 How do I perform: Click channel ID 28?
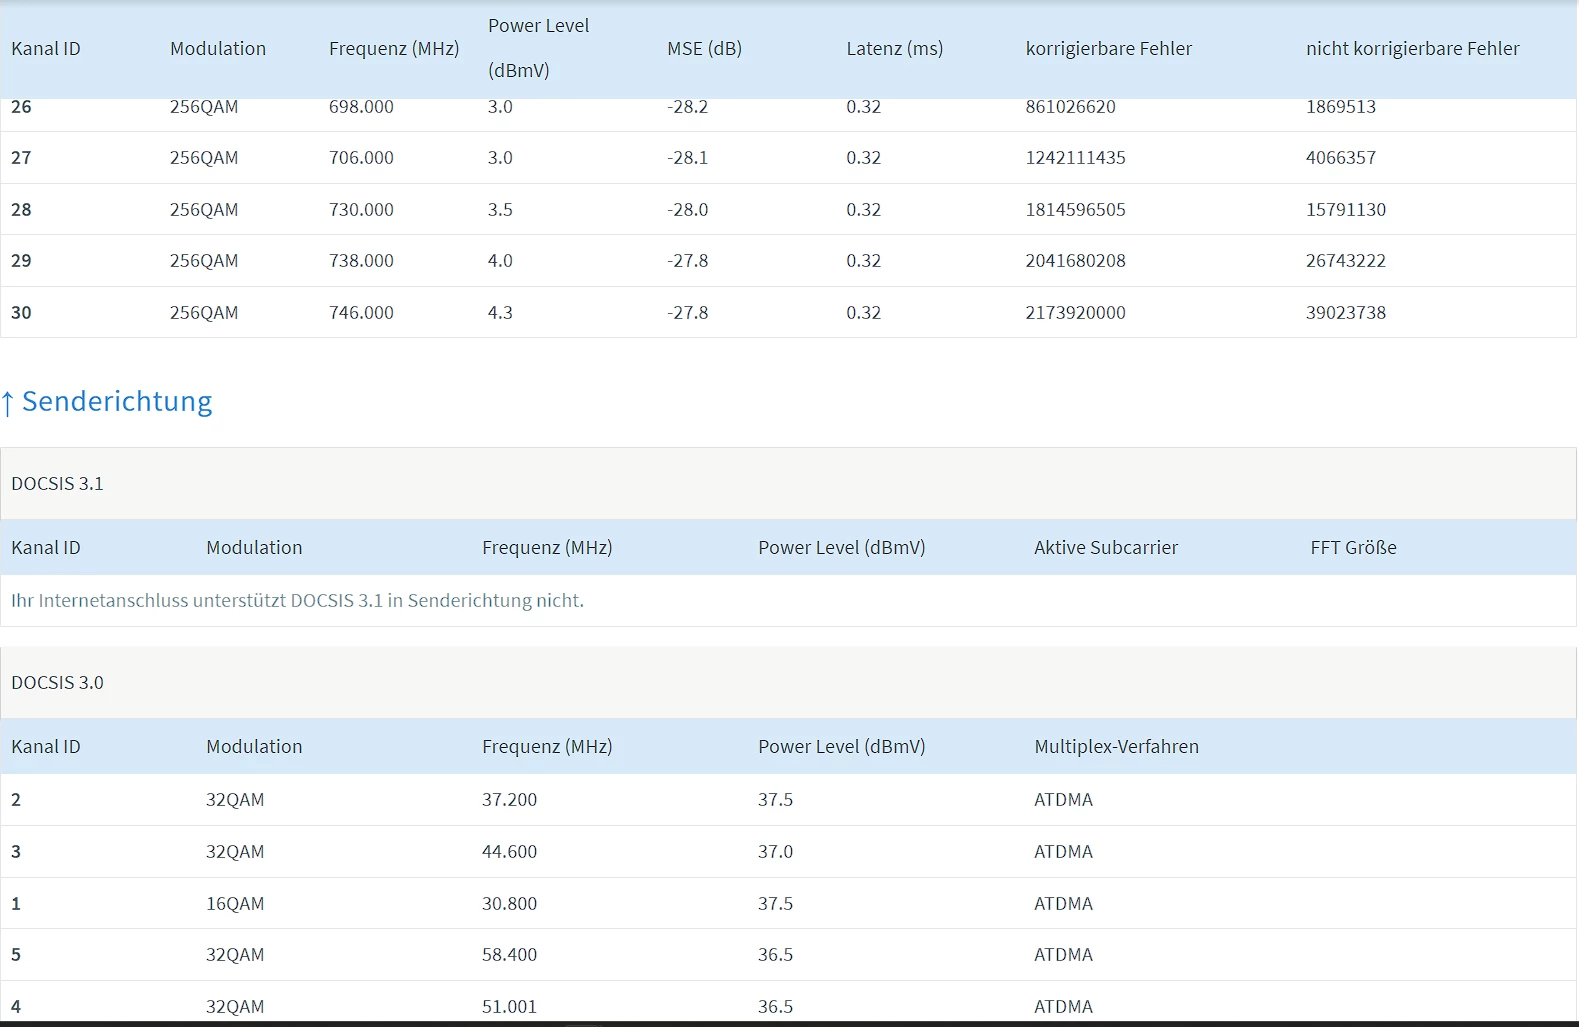21,210
